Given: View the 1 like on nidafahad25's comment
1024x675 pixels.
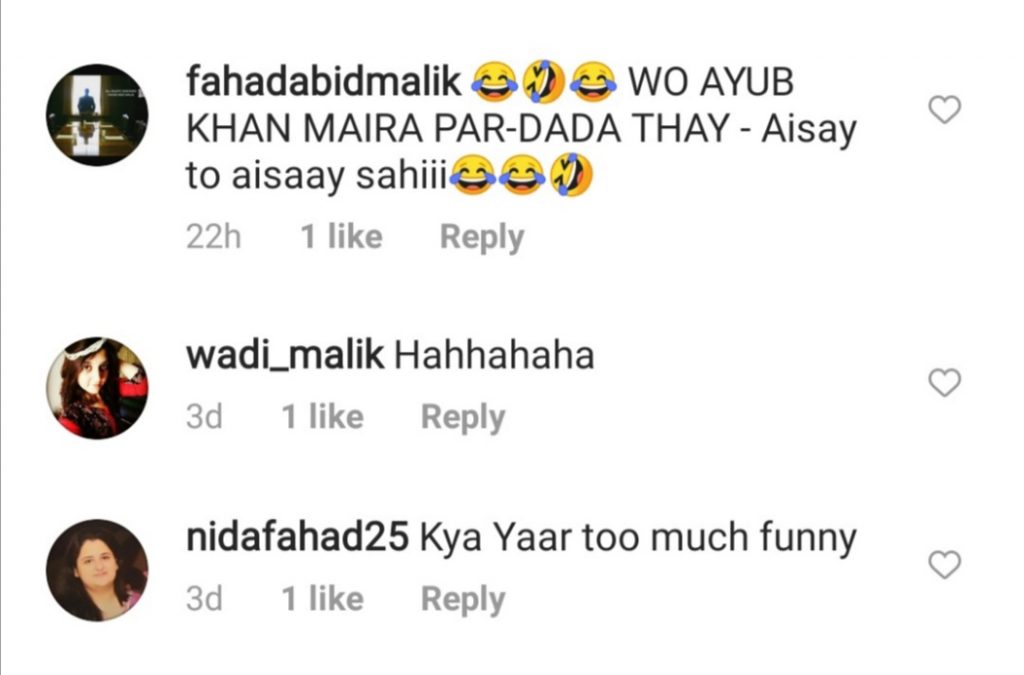Looking at the screenshot, I should (x=323, y=599).
